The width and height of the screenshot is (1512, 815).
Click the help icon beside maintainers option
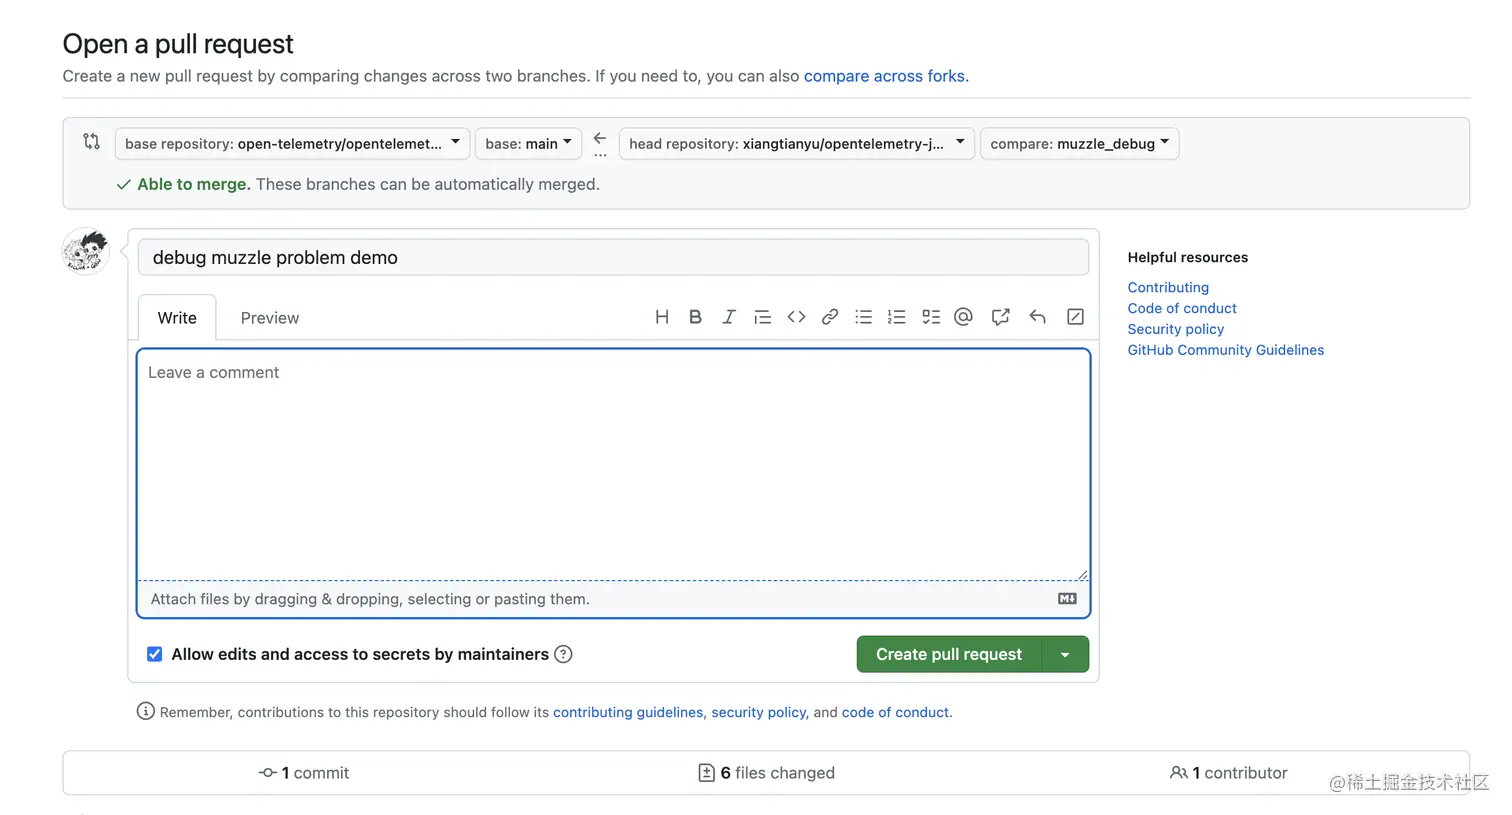563,654
